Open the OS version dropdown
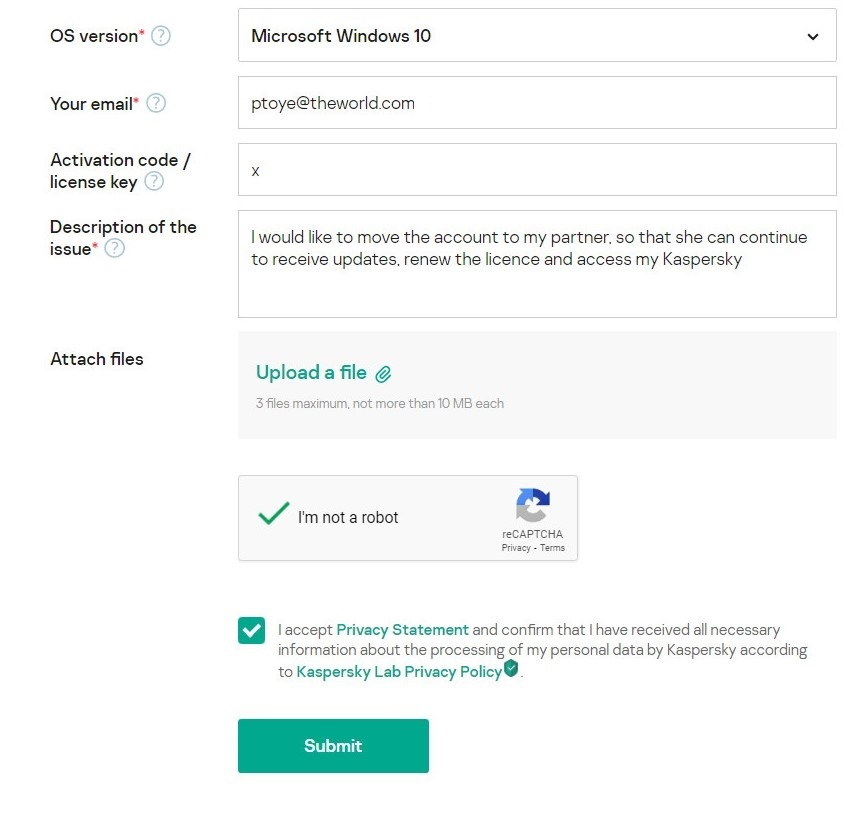 pos(536,36)
